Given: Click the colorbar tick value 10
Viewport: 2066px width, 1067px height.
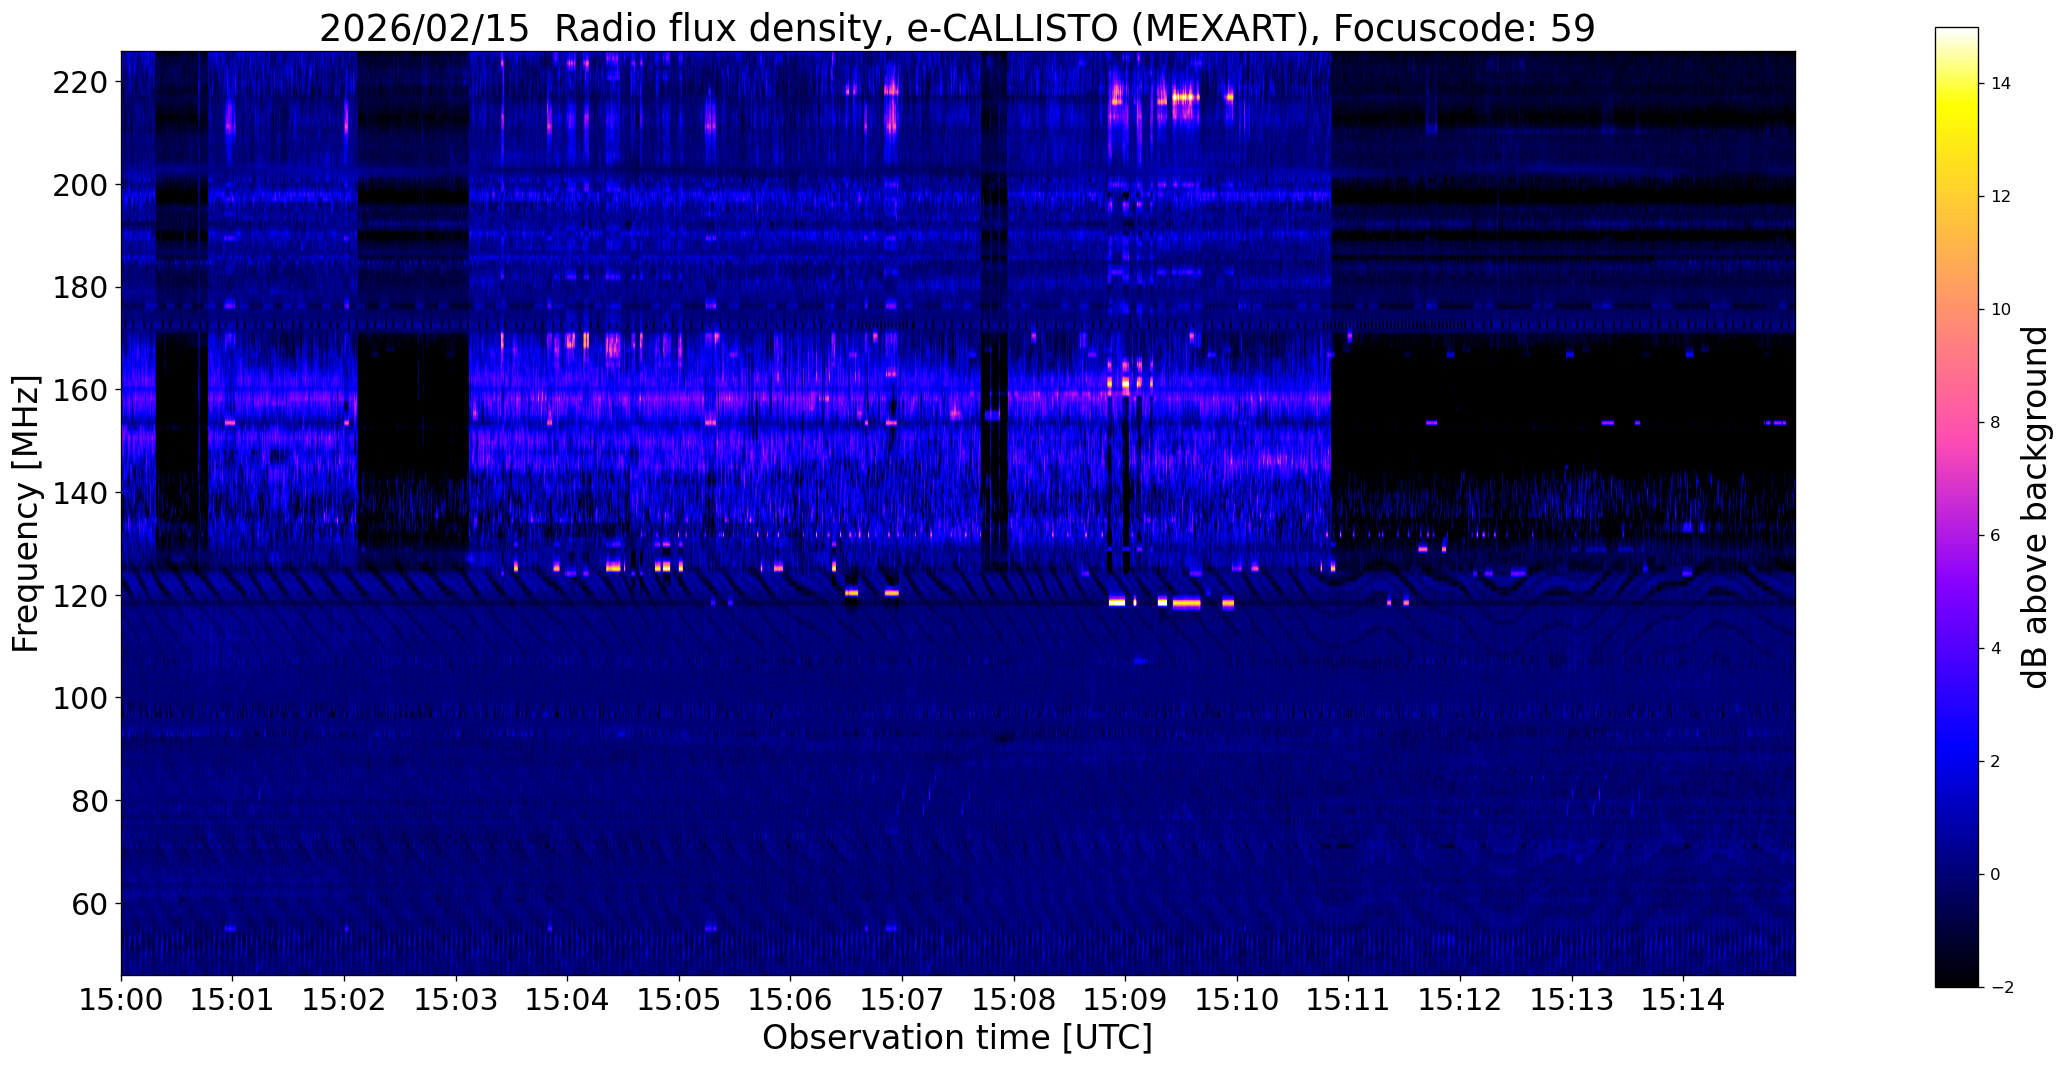Looking at the screenshot, I should 2001,310.
